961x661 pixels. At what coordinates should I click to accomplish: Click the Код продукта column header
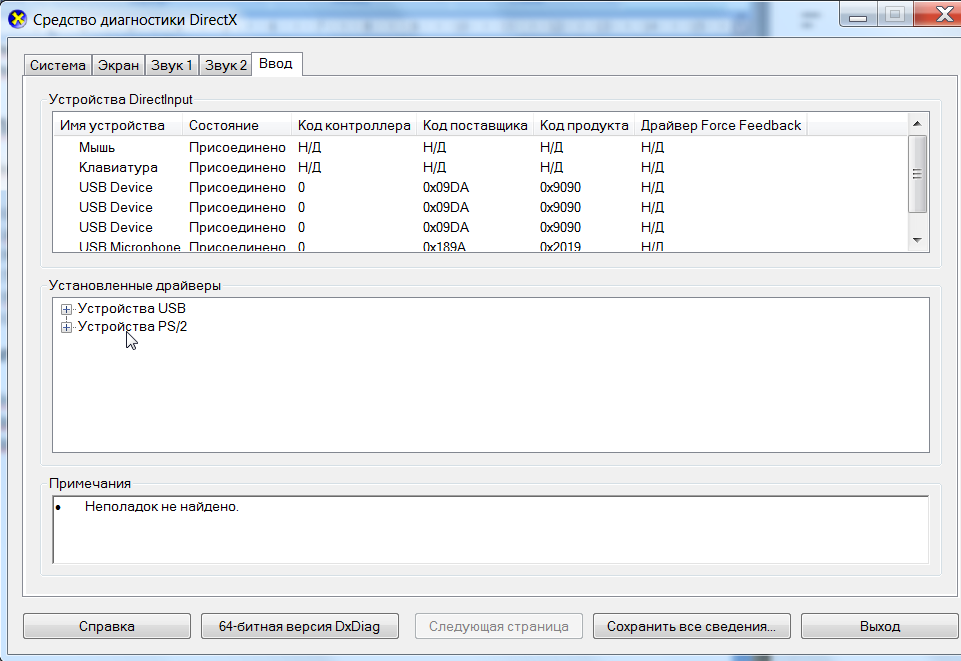(x=583, y=125)
